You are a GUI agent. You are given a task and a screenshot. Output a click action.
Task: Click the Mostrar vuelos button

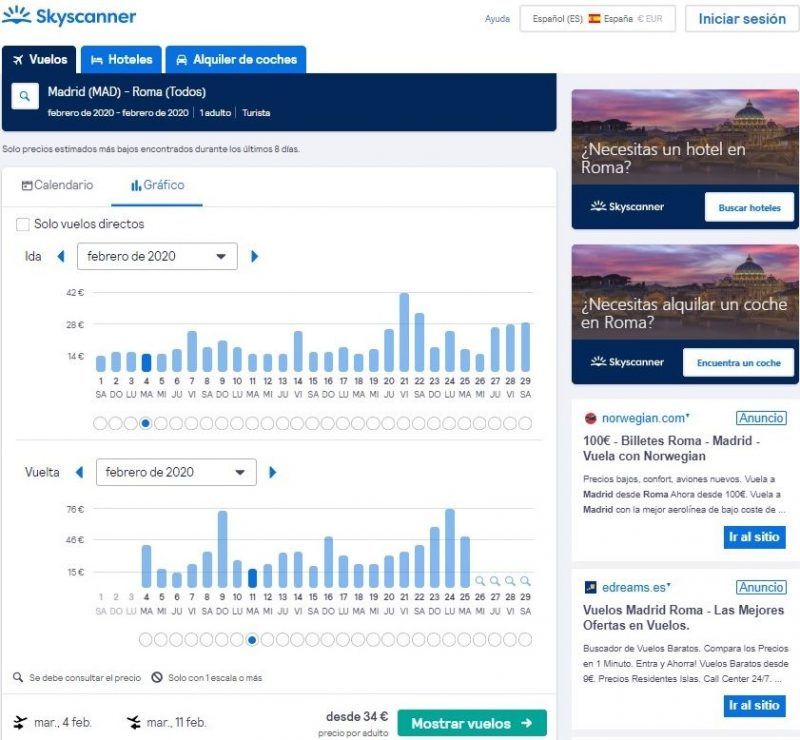(x=472, y=723)
